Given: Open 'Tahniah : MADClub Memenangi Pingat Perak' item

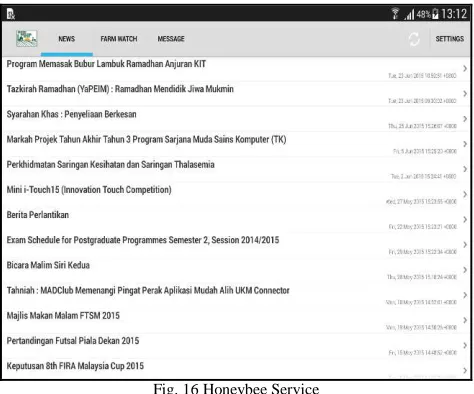Looking at the screenshot, I should coord(148,291).
